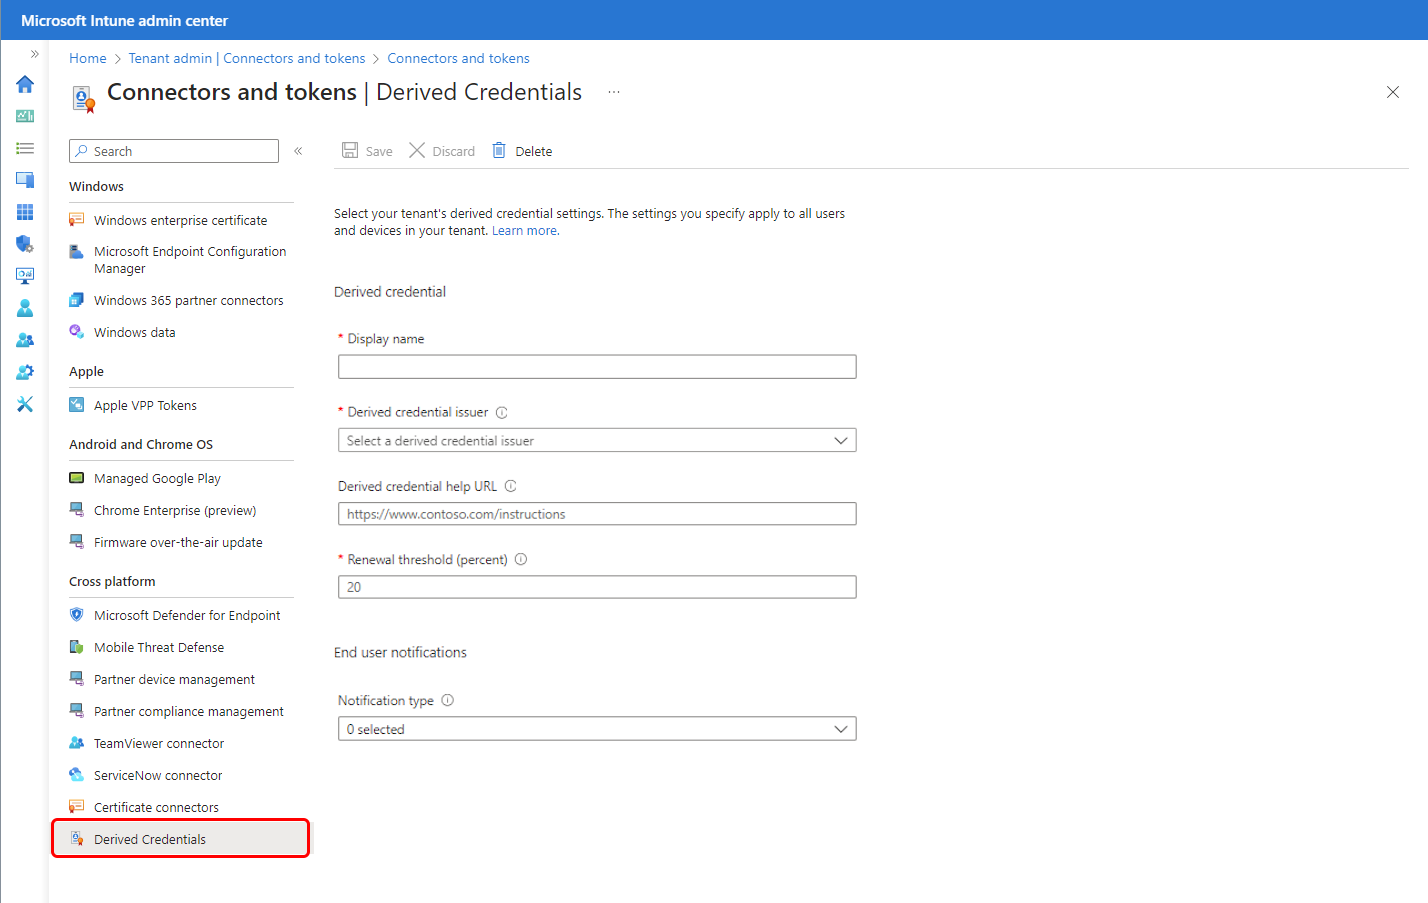Open the Tenant administration icon

coord(25,372)
